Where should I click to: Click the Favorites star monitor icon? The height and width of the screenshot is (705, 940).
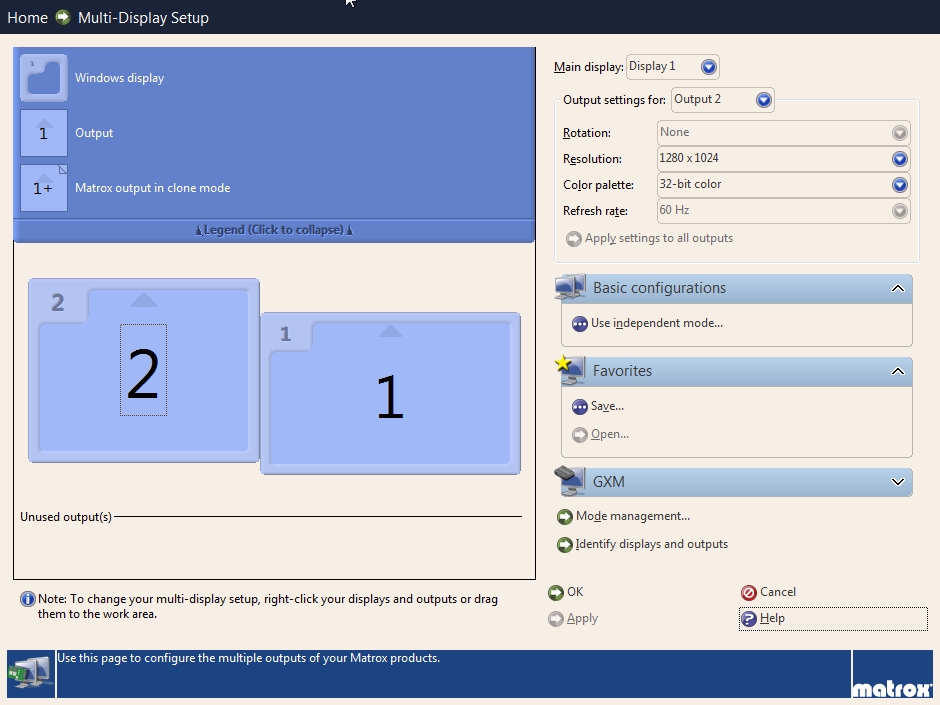570,370
